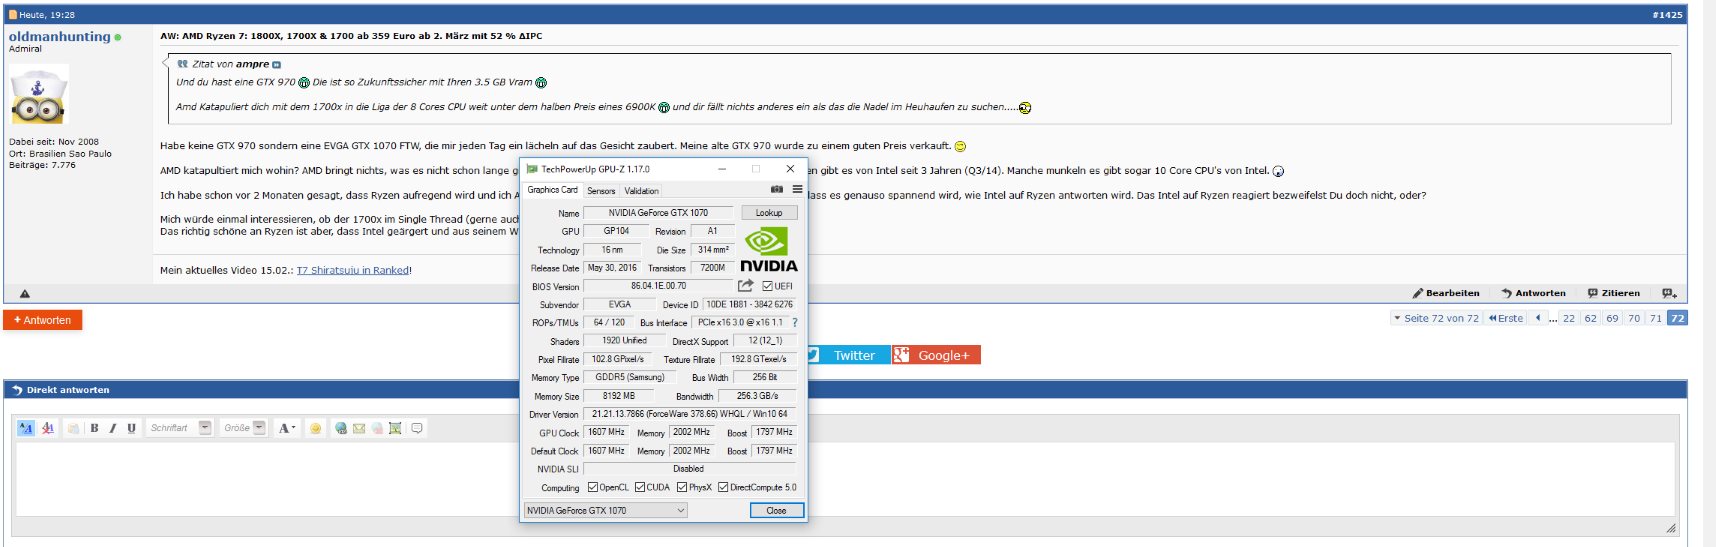1716x547 pixels.
Task: Click the NVIDIA logo in GPU-Z
Action: [x=768, y=249]
